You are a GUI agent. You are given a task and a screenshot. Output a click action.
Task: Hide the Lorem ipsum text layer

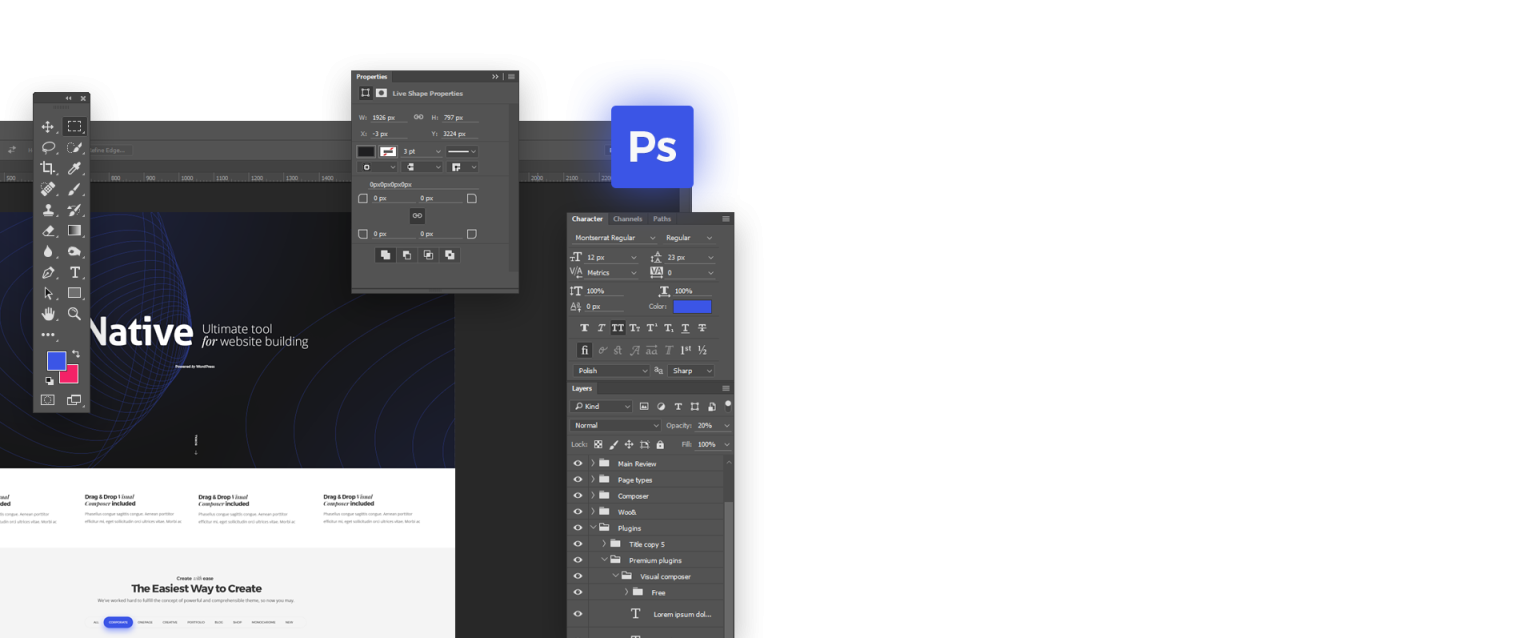point(577,614)
